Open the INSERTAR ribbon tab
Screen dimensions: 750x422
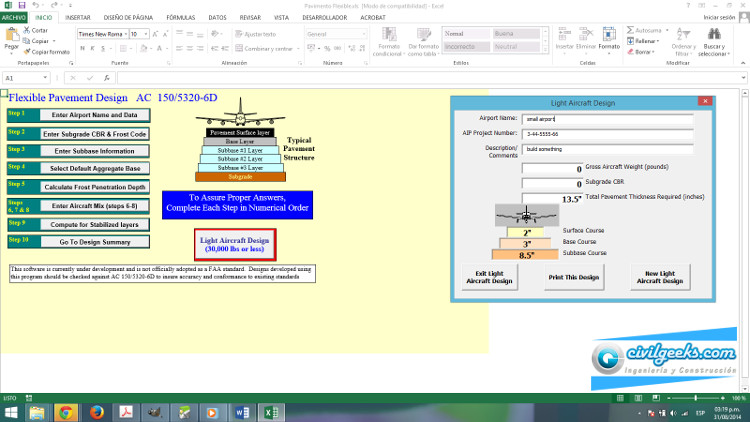tap(77, 17)
